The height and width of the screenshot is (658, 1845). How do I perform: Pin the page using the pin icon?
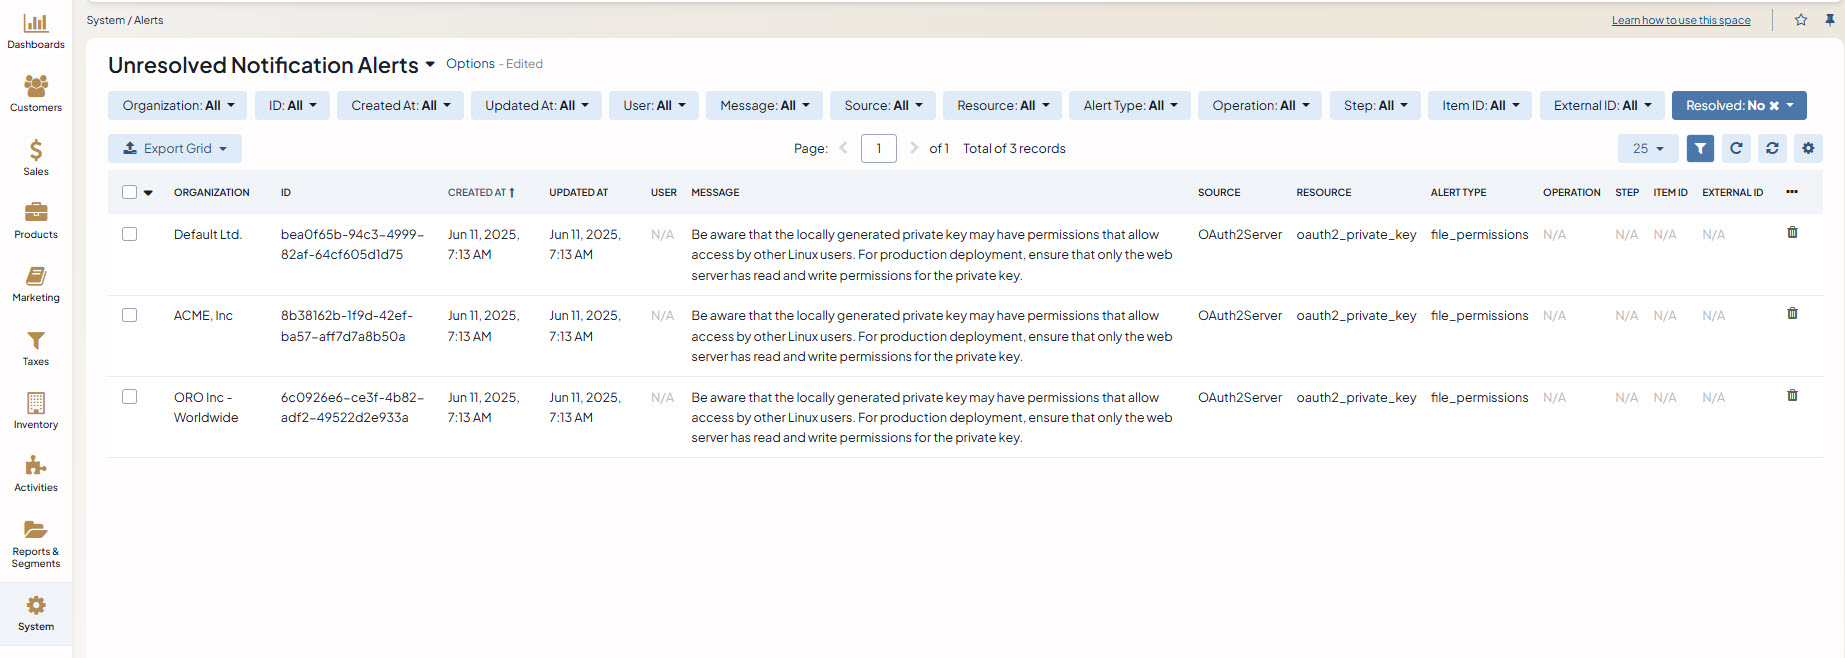pos(1830,20)
